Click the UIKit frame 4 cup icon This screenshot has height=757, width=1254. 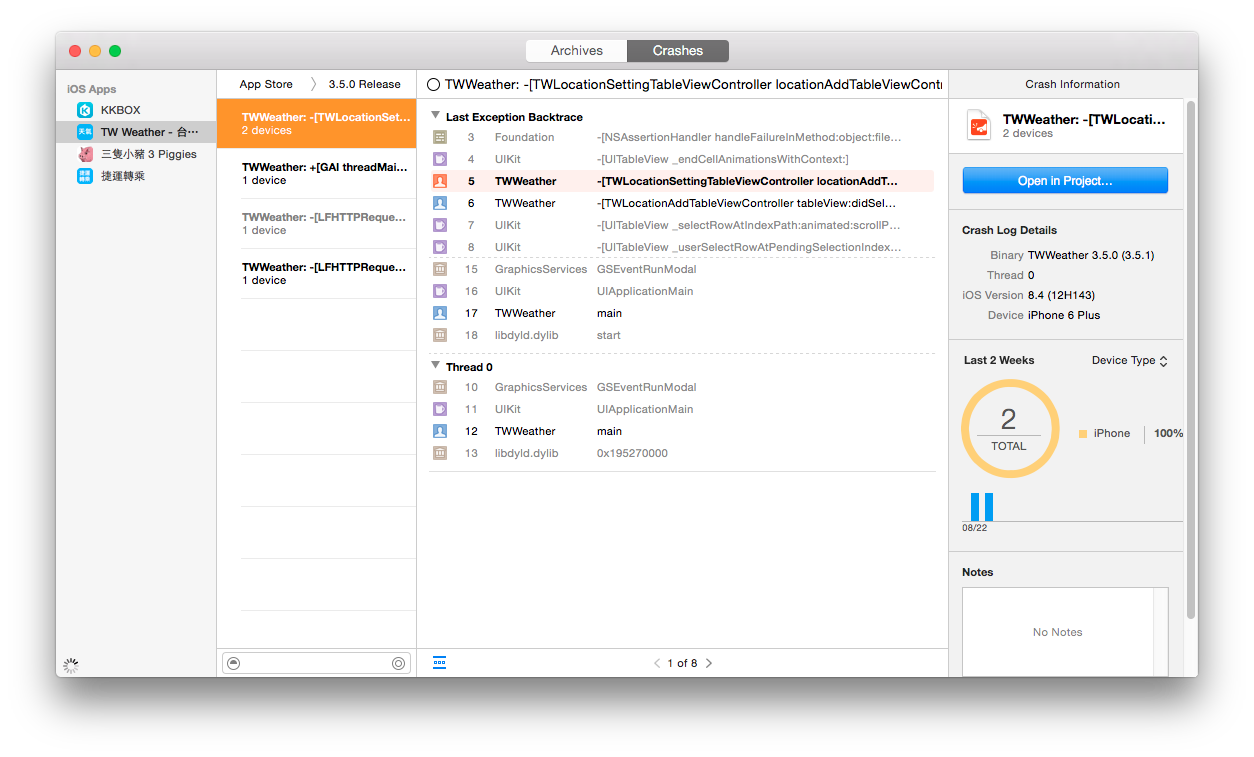pos(440,159)
